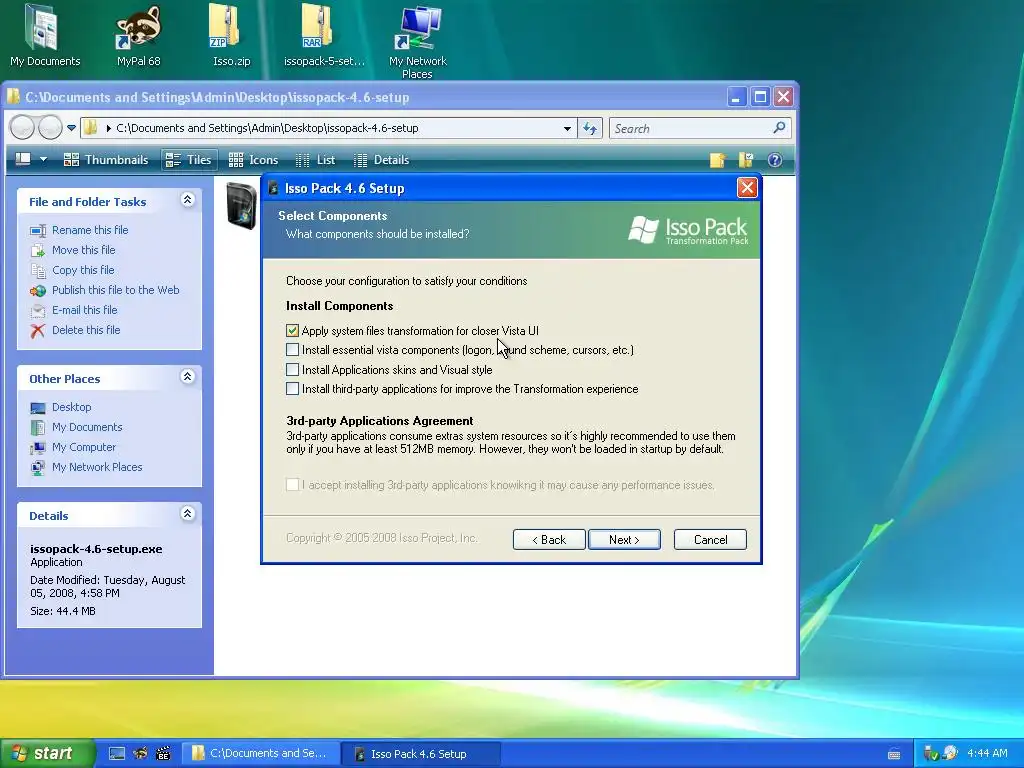This screenshot has height=768, width=1024.
Task: Collapse the Details panel
Action: [187, 514]
